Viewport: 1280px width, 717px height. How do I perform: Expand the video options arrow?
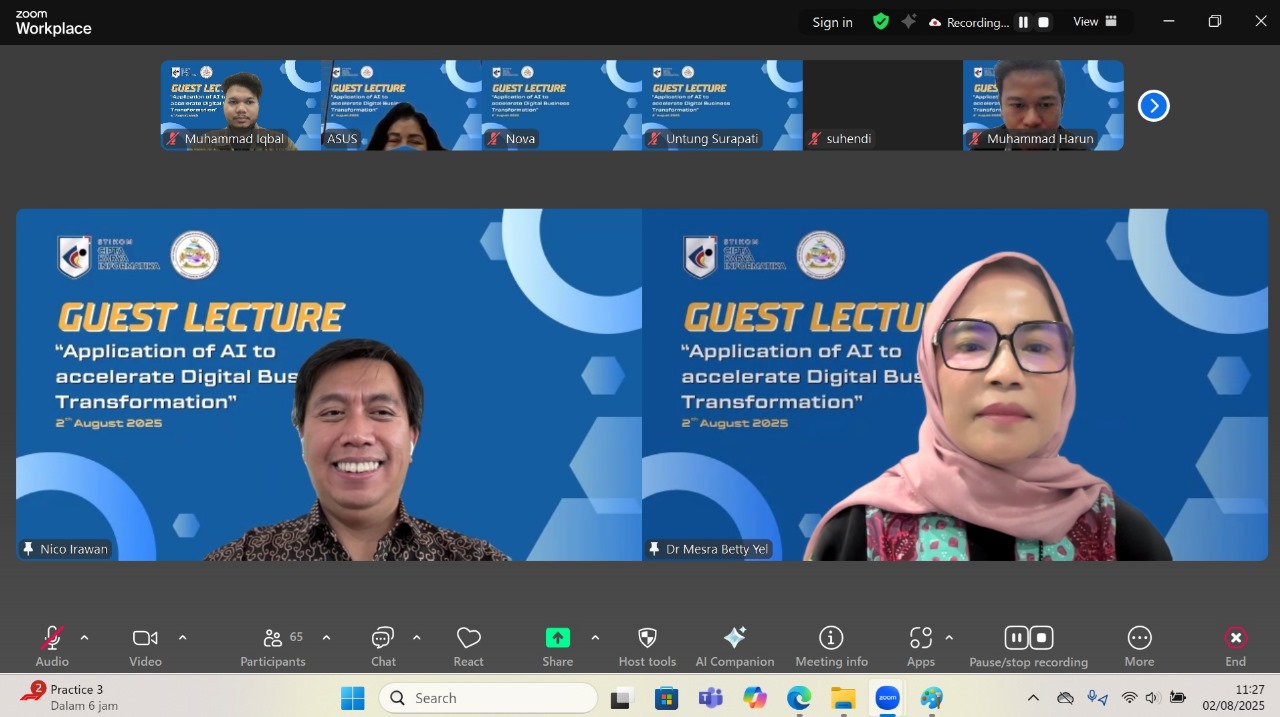(x=182, y=638)
